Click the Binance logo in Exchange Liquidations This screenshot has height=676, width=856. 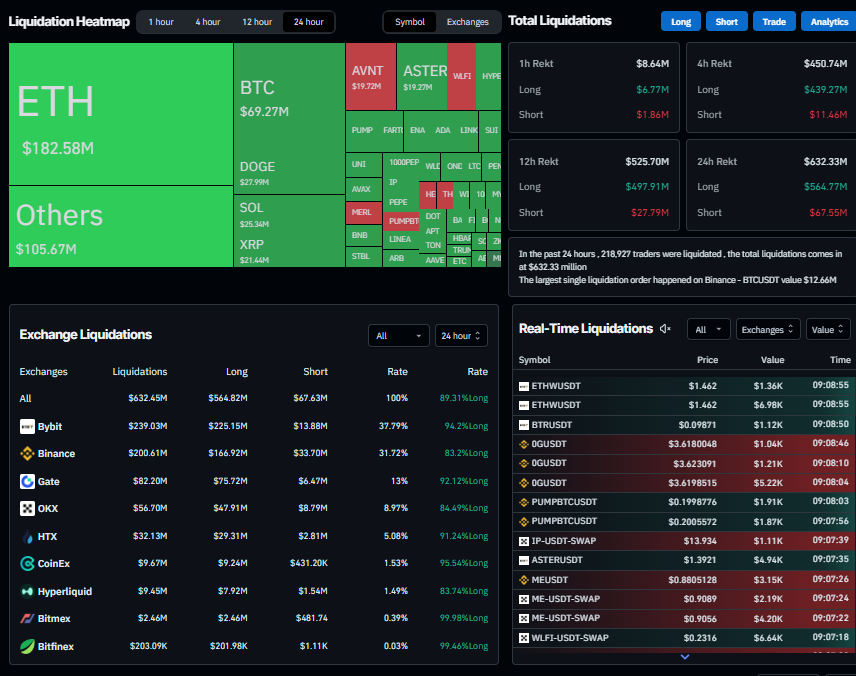point(23,454)
